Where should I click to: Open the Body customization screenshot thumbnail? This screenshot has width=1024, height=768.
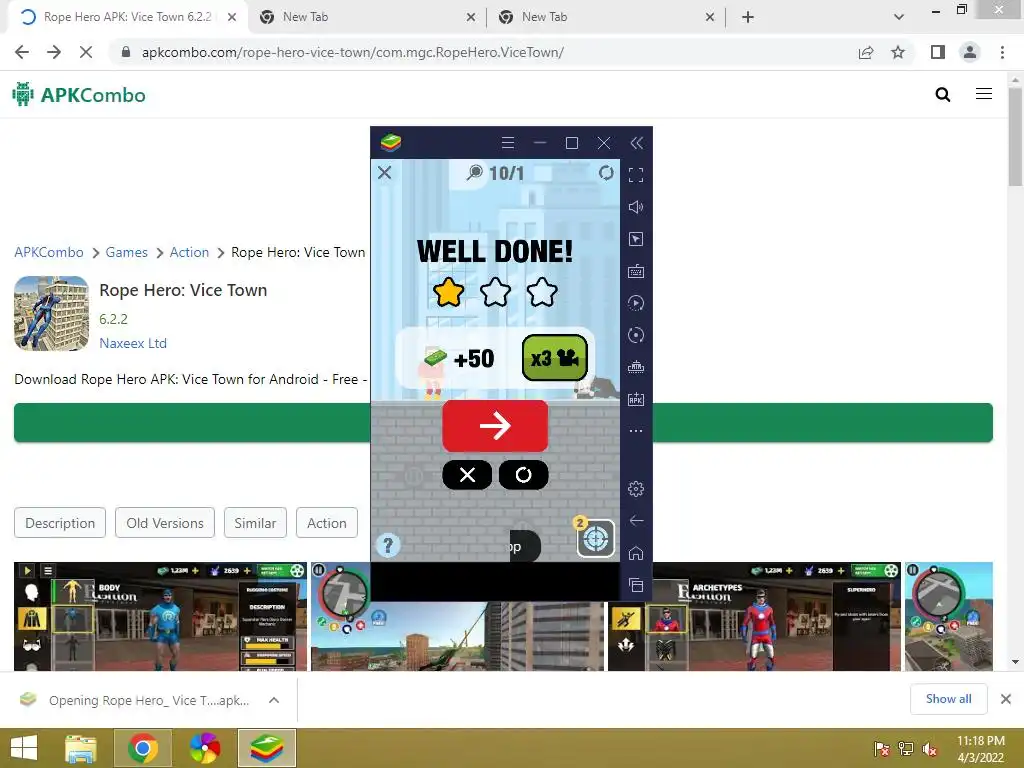[x=160, y=616]
